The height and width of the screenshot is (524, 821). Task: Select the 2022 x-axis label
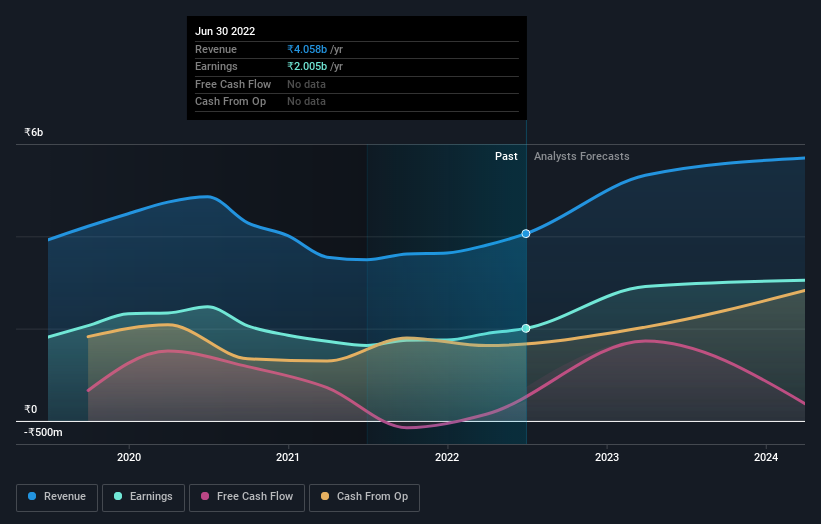[x=447, y=457]
